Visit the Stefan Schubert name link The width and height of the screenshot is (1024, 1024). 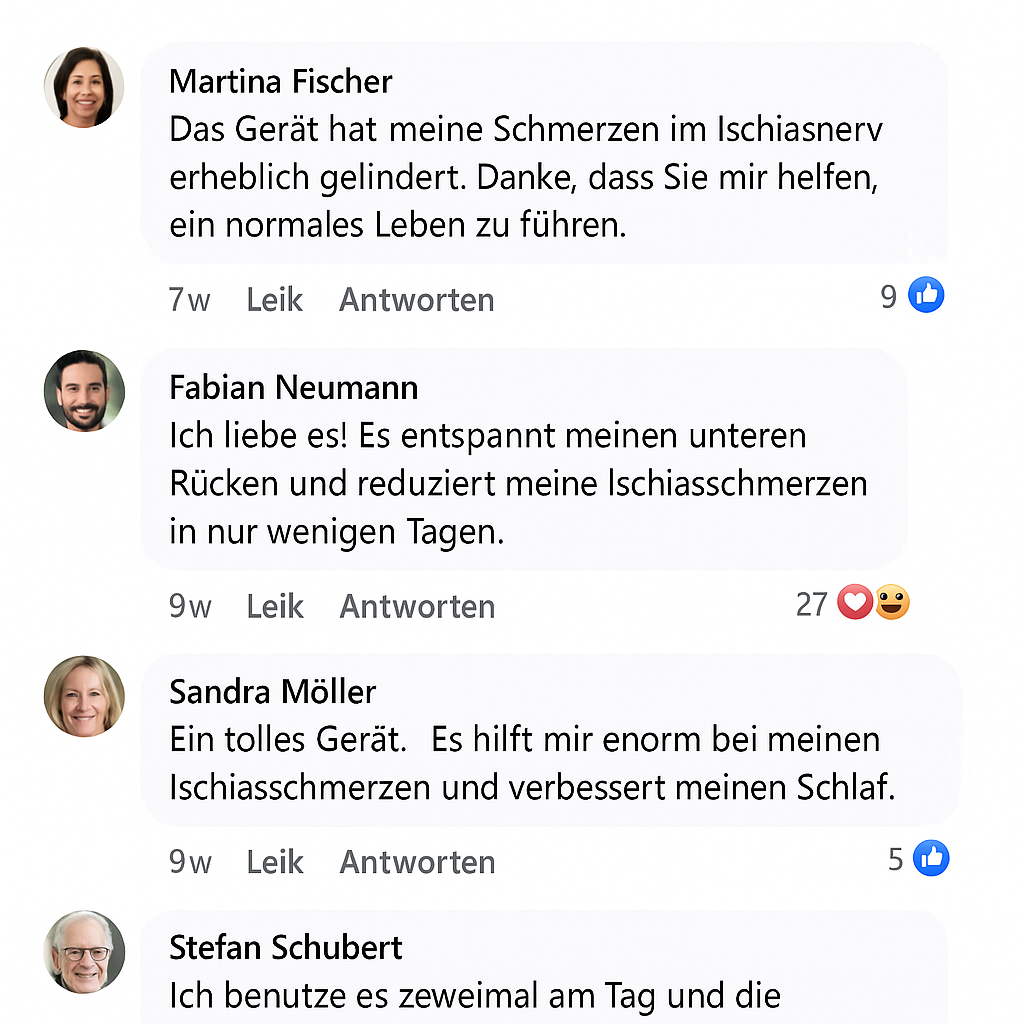tap(286, 947)
